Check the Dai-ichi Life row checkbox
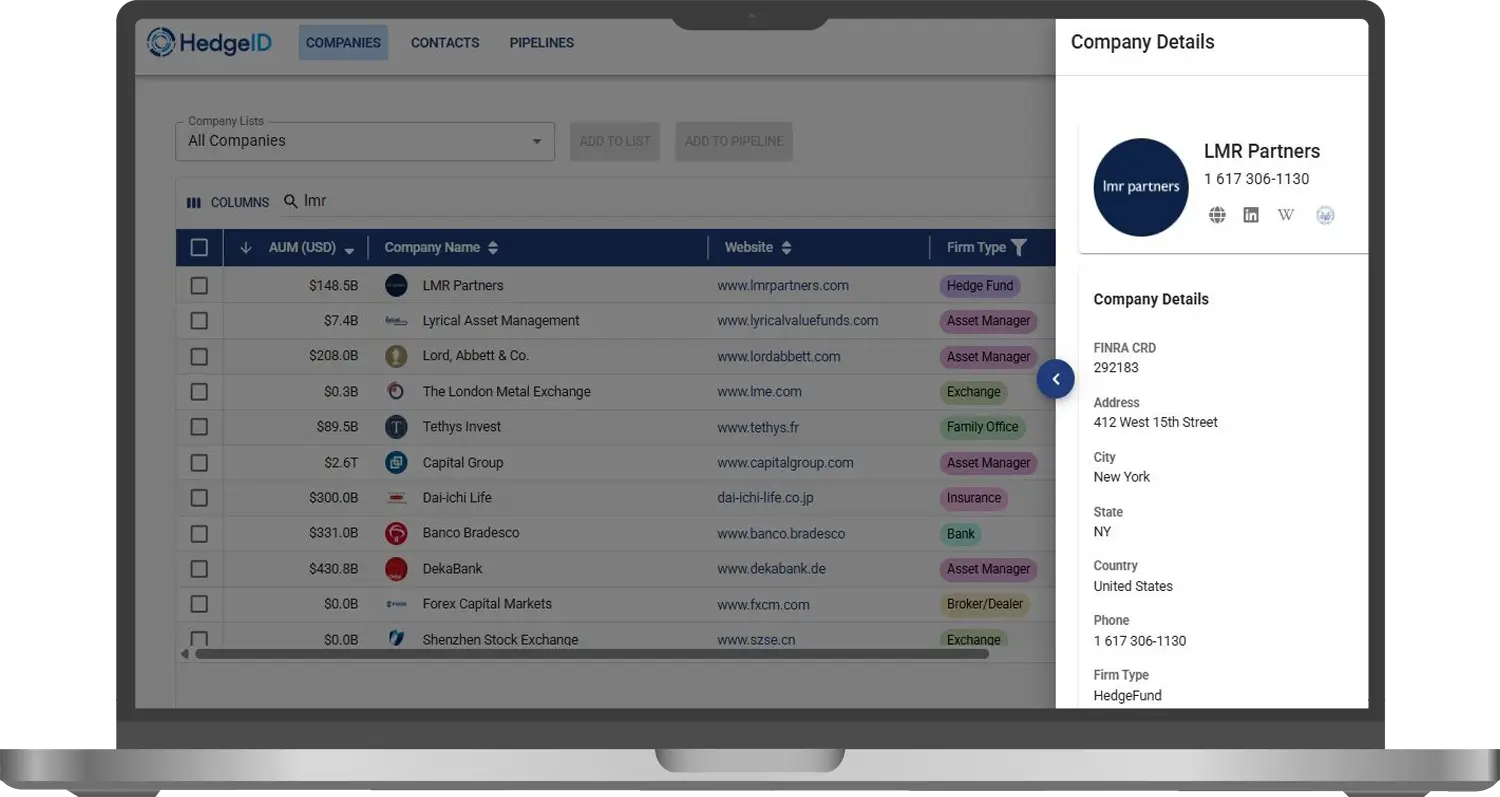The image size is (1500, 797). [x=199, y=498]
